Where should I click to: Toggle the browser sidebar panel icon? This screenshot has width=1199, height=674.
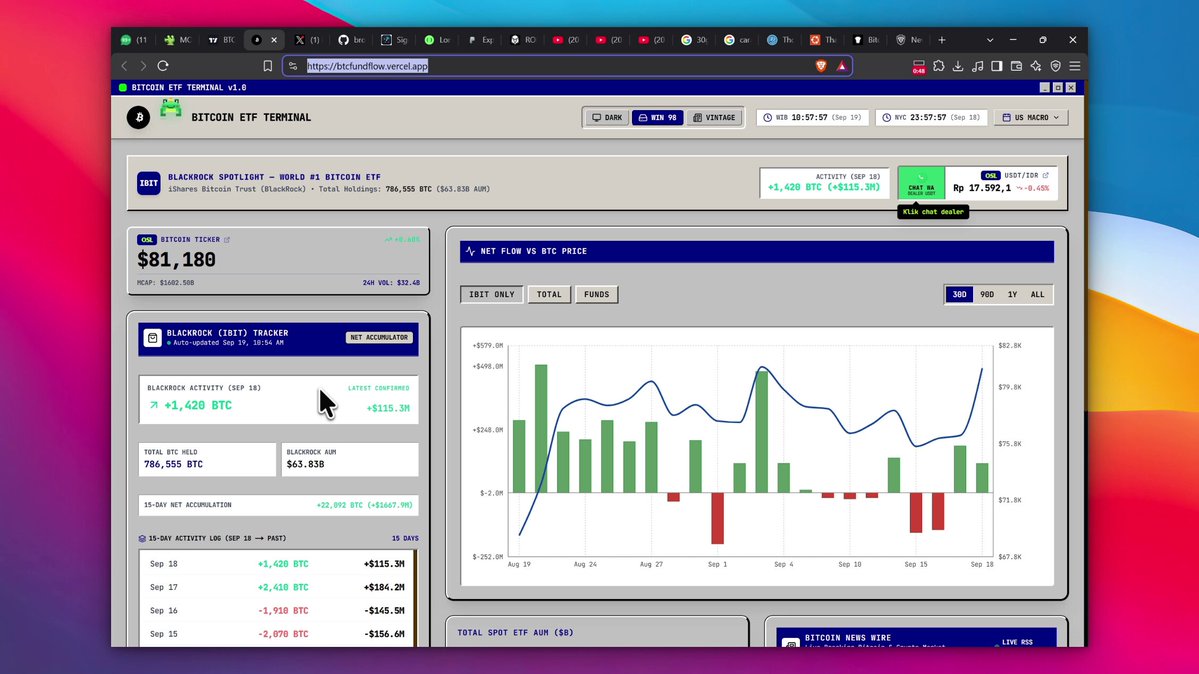[996, 66]
